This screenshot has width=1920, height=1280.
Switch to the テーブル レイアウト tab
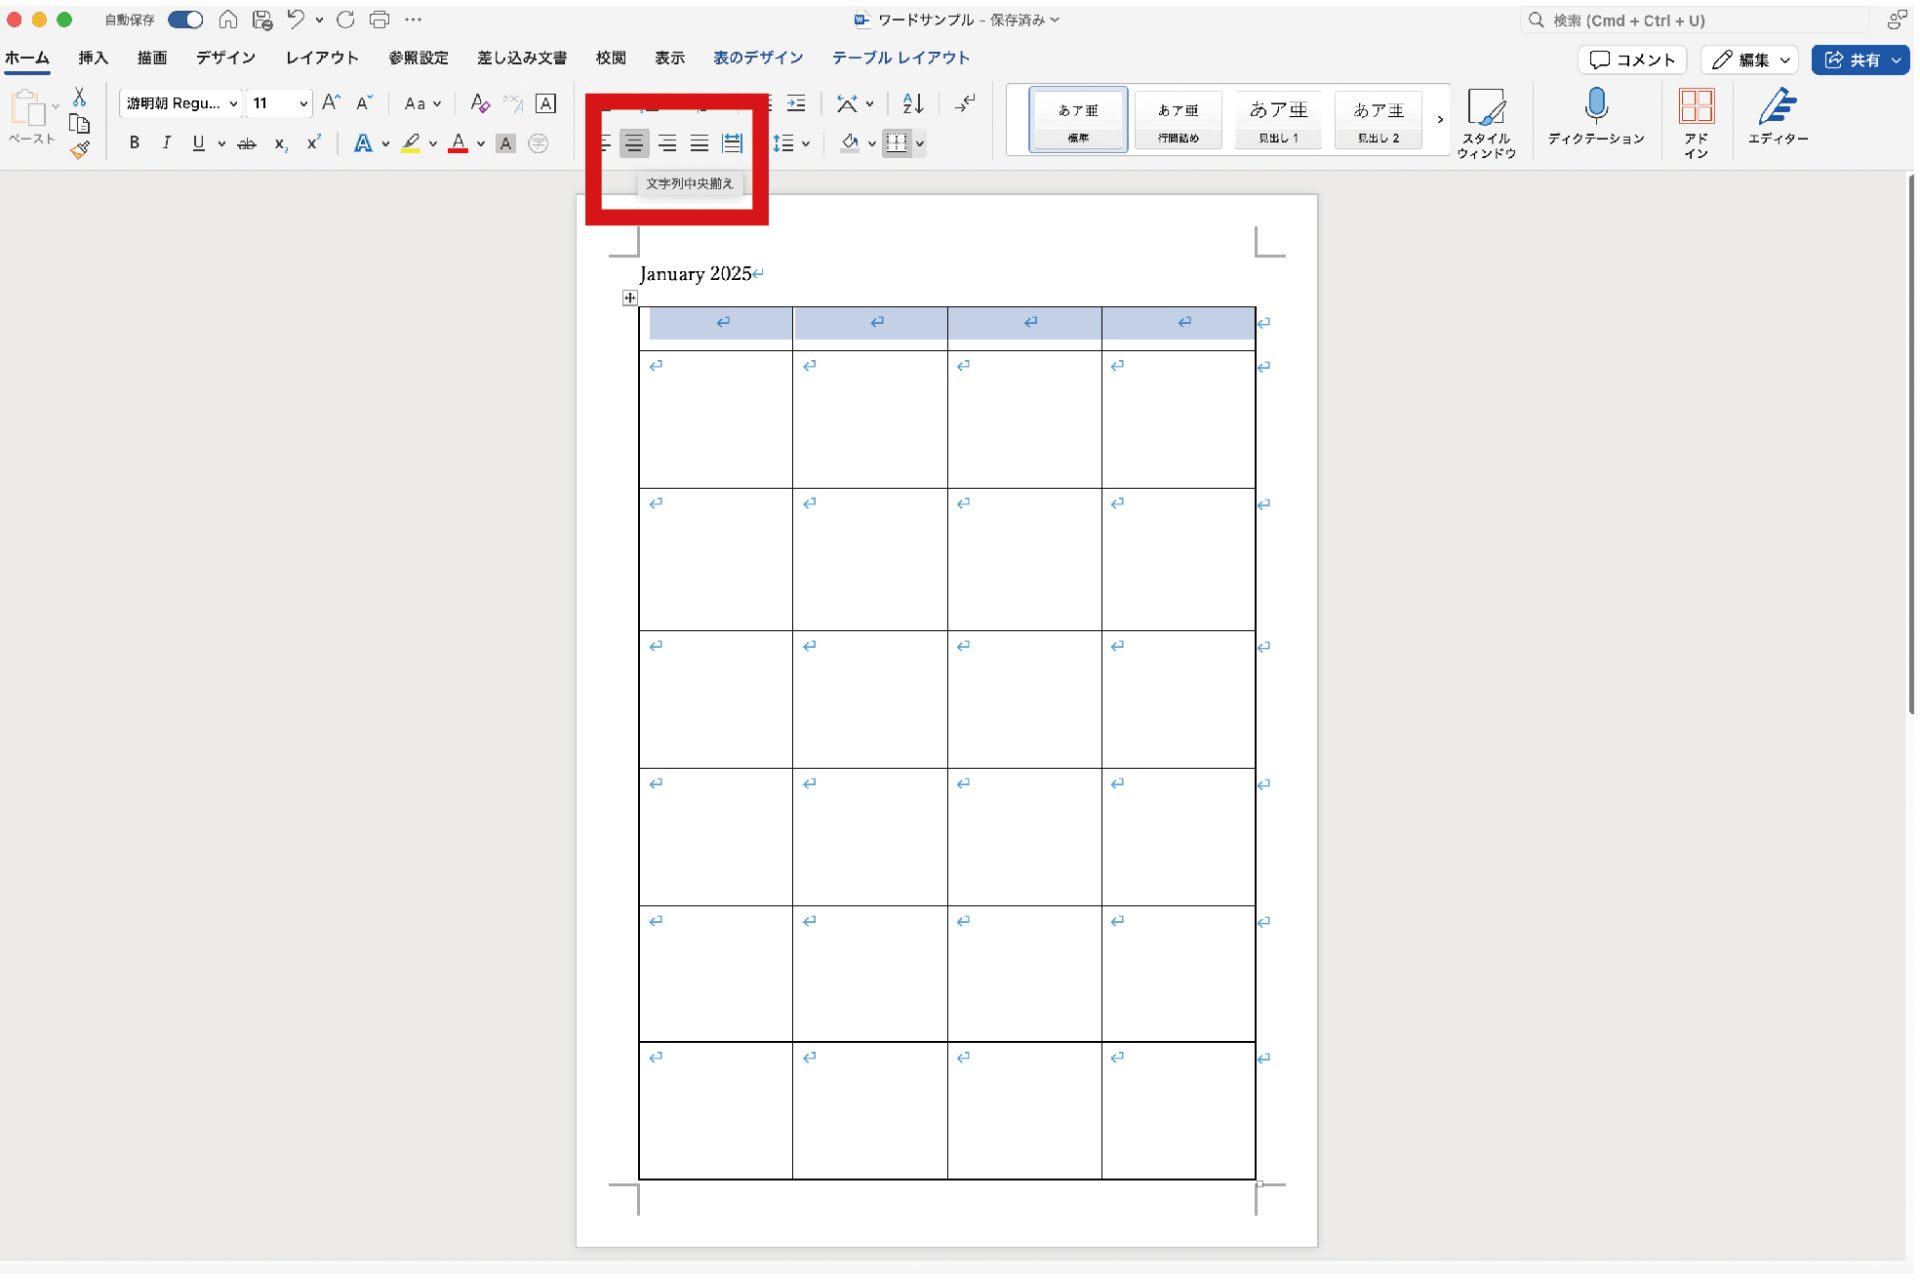(900, 58)
